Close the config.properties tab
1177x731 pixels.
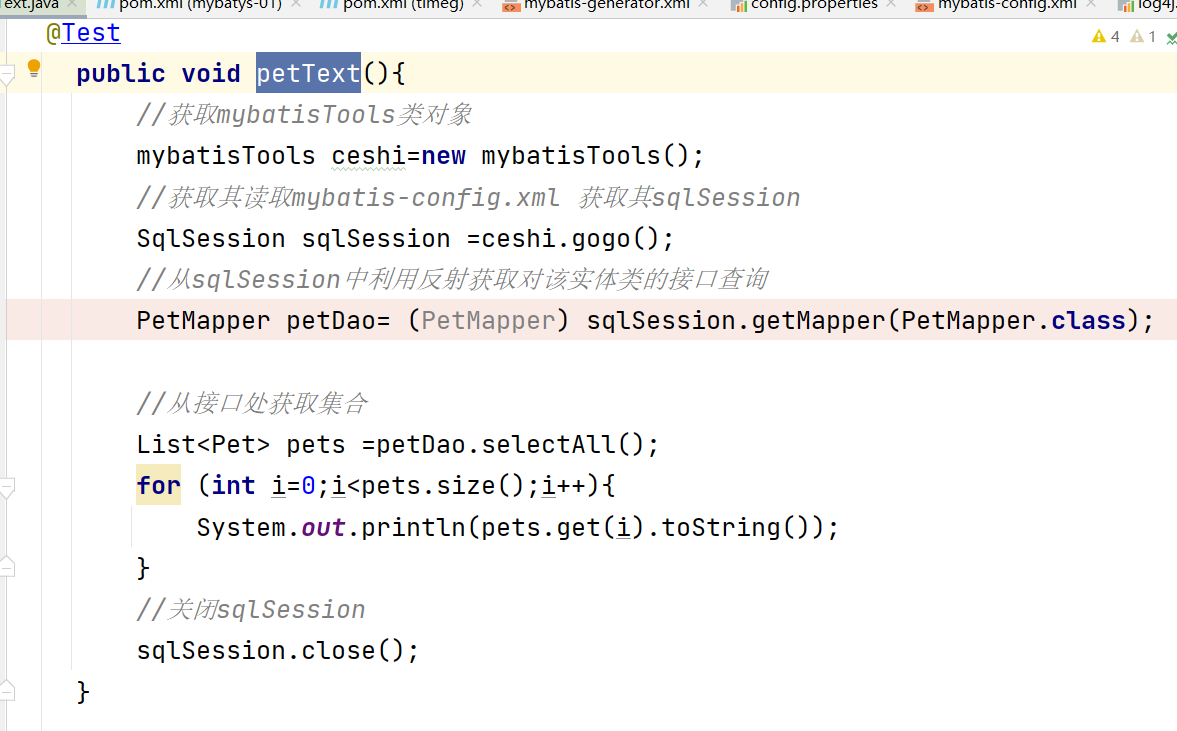point(893,5)
